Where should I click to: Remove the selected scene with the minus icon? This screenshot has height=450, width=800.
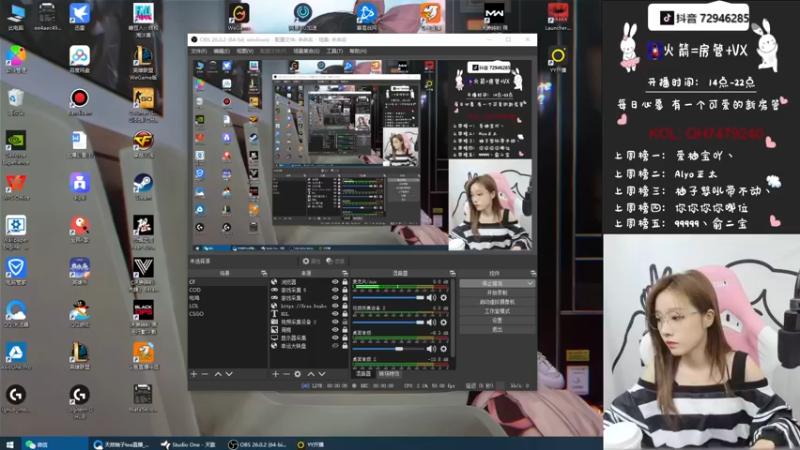(x=205, y=374)
